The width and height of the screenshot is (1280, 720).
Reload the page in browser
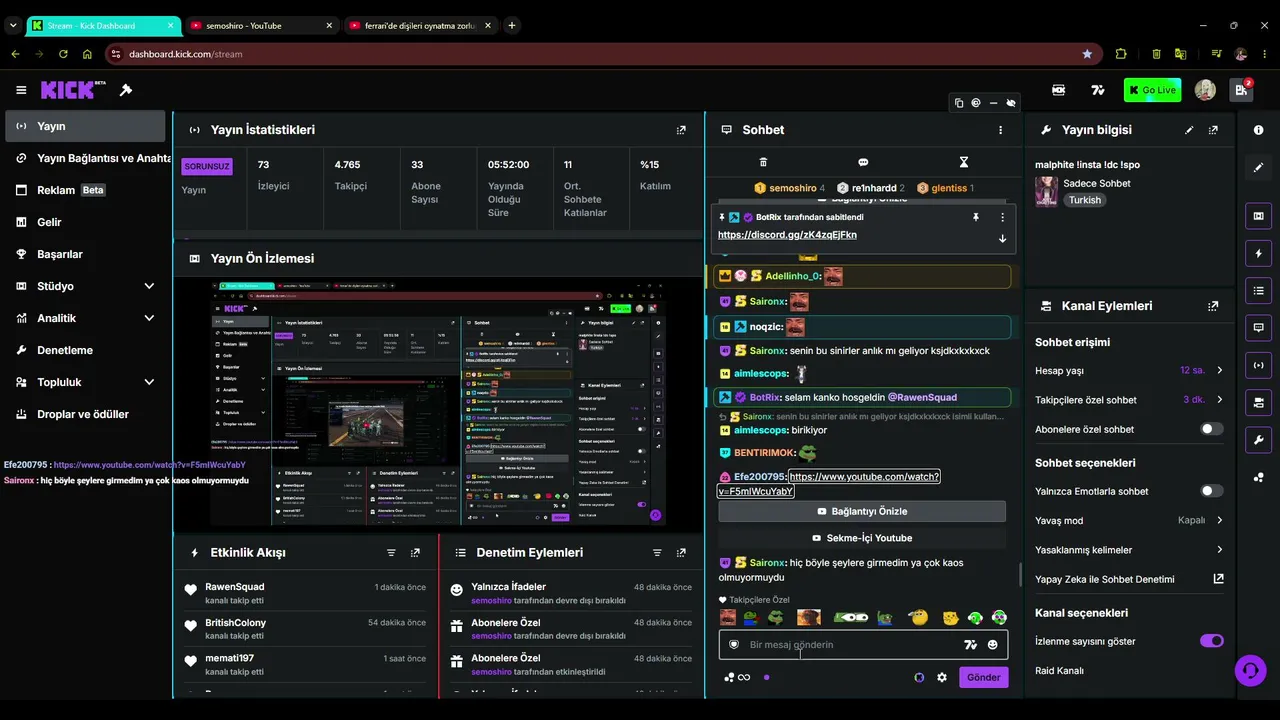[63, 54]
